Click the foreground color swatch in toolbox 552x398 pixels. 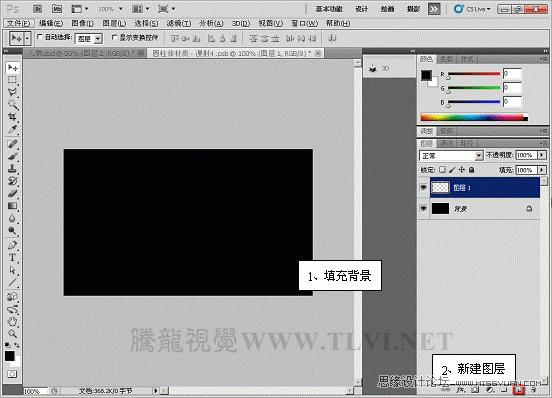[x=10, y=356]
